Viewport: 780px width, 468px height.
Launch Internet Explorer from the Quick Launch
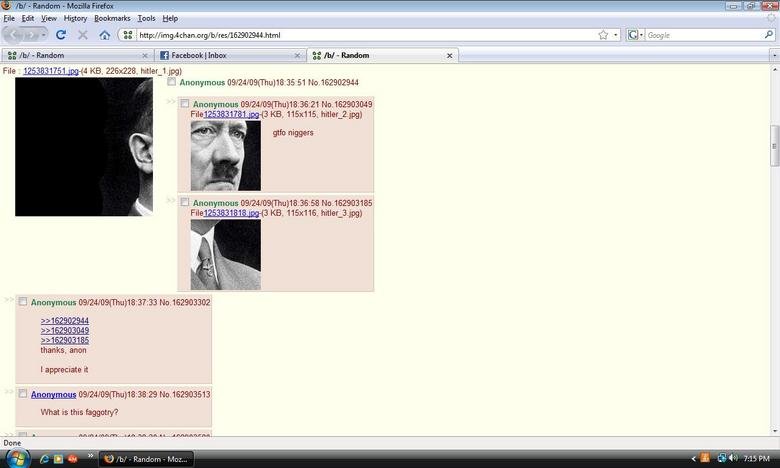pos(44,459)
